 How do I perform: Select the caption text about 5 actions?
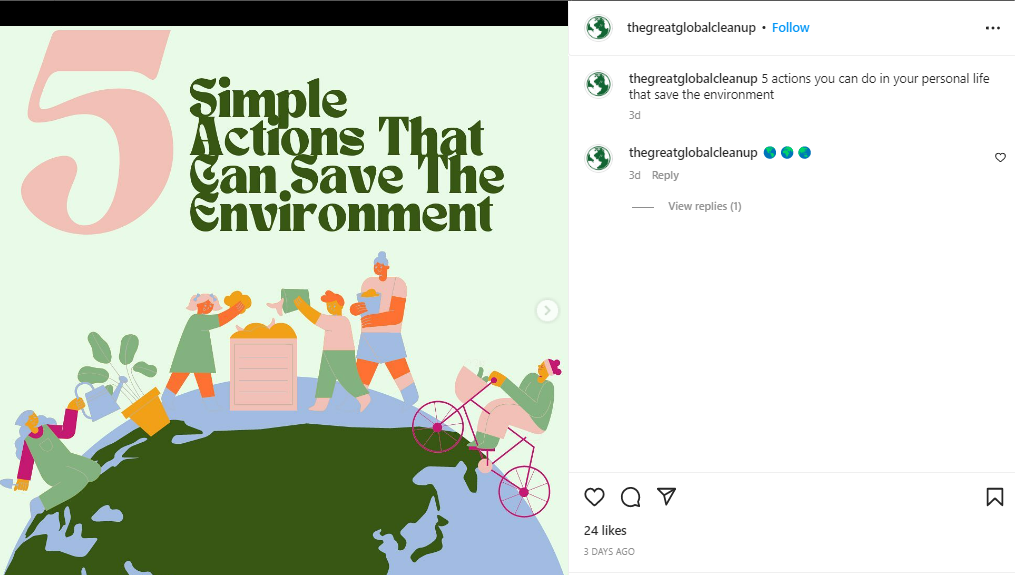[x=809, y=86]
